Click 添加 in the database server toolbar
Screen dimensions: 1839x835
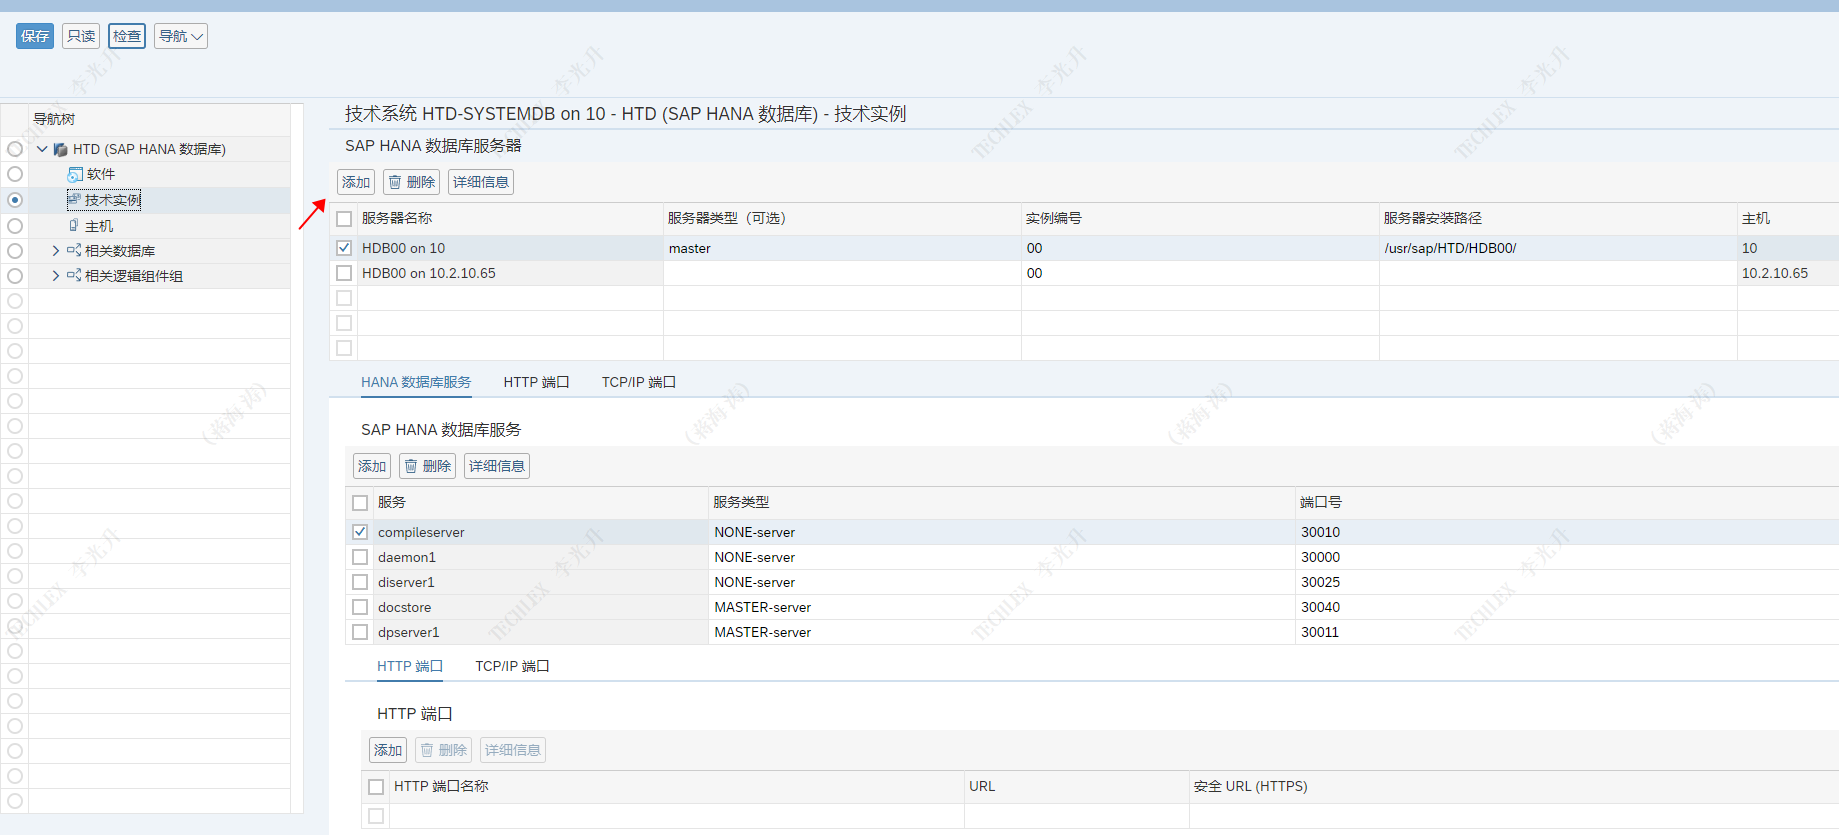(356, 182)
